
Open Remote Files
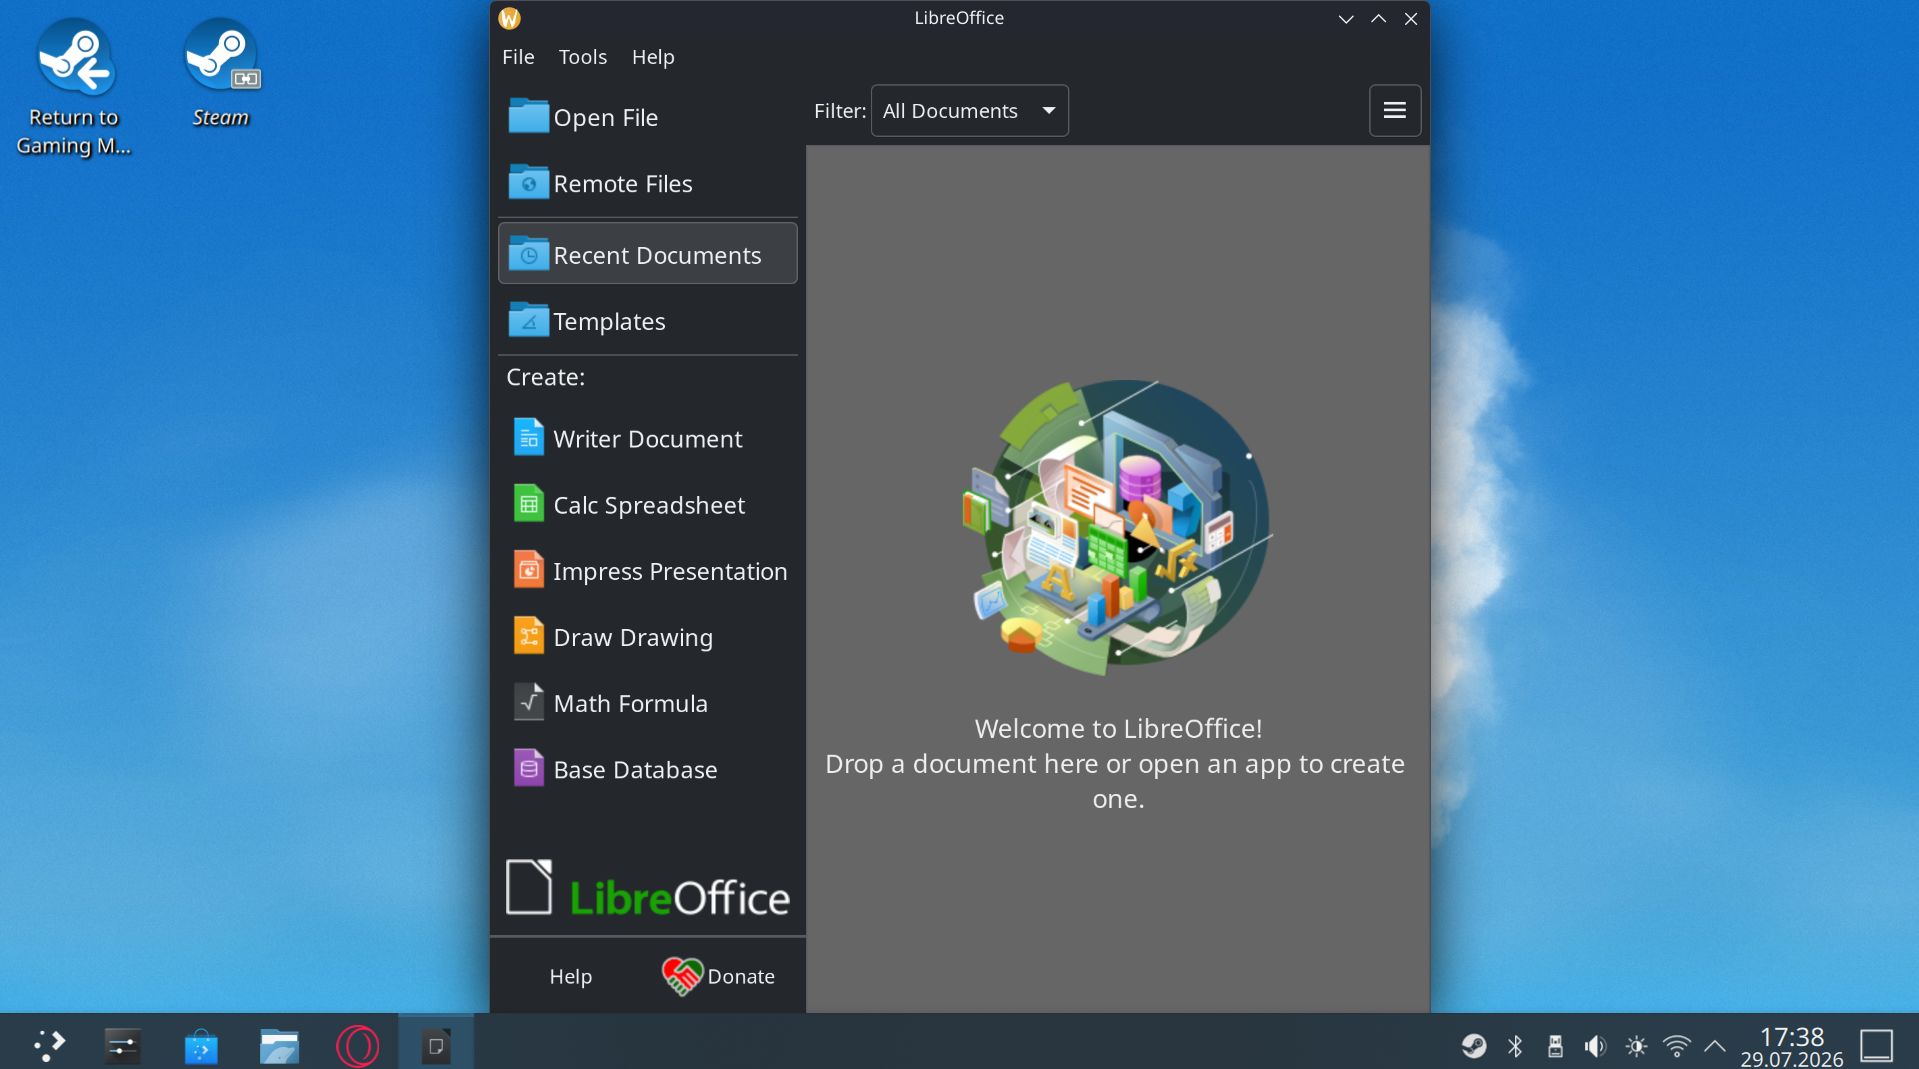point(647,184)
